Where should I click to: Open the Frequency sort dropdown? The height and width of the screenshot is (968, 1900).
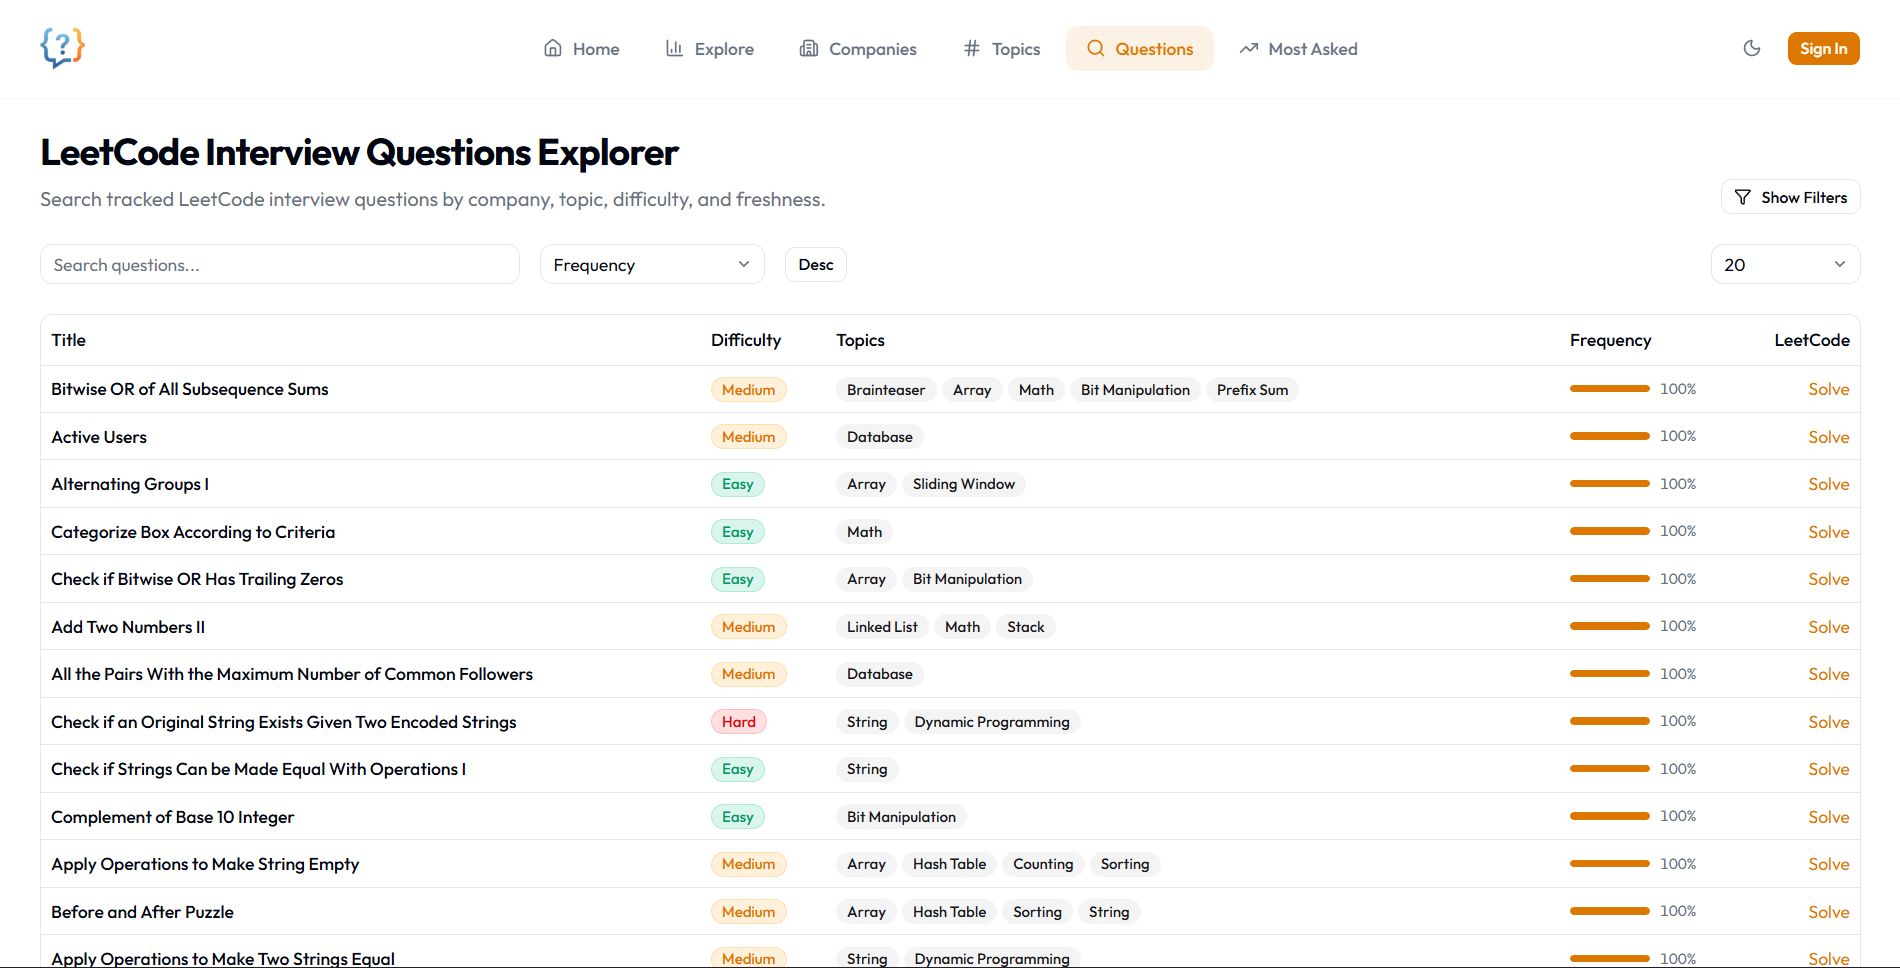tap(652, 265)
